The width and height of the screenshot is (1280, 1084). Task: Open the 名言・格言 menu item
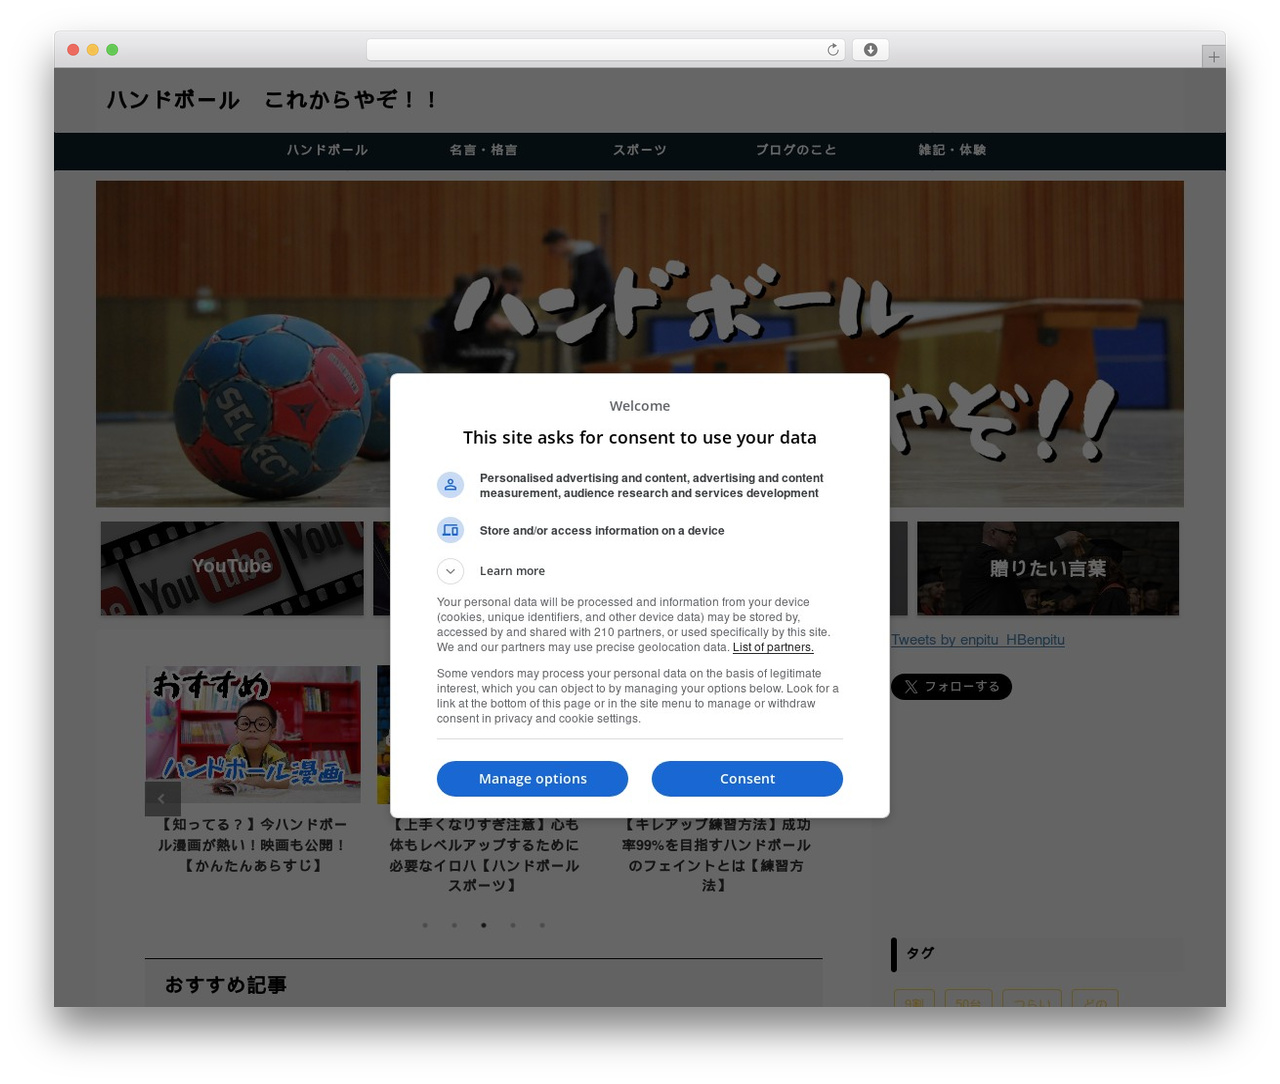click(x=483, y=150)
